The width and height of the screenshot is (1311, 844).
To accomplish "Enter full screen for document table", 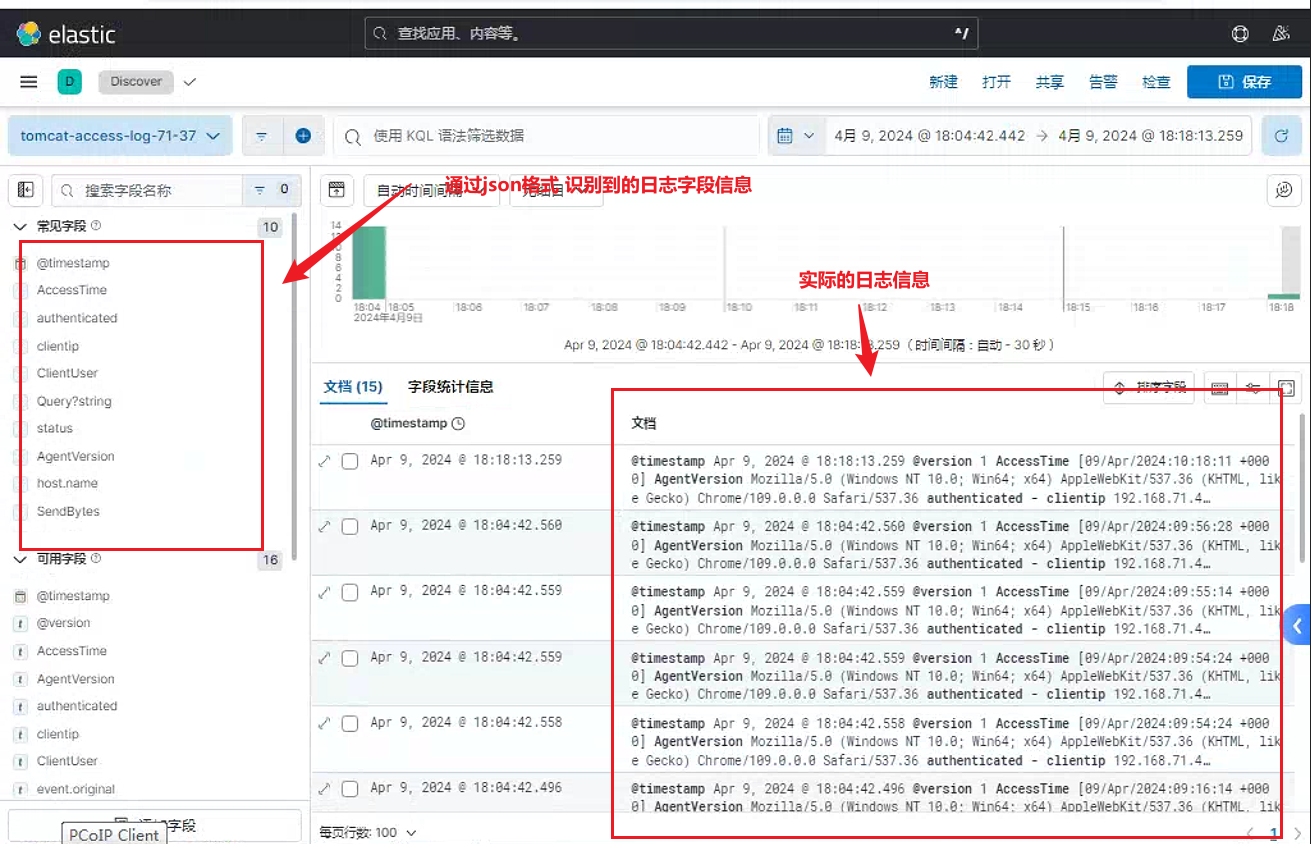I will tap(1287, 388).
